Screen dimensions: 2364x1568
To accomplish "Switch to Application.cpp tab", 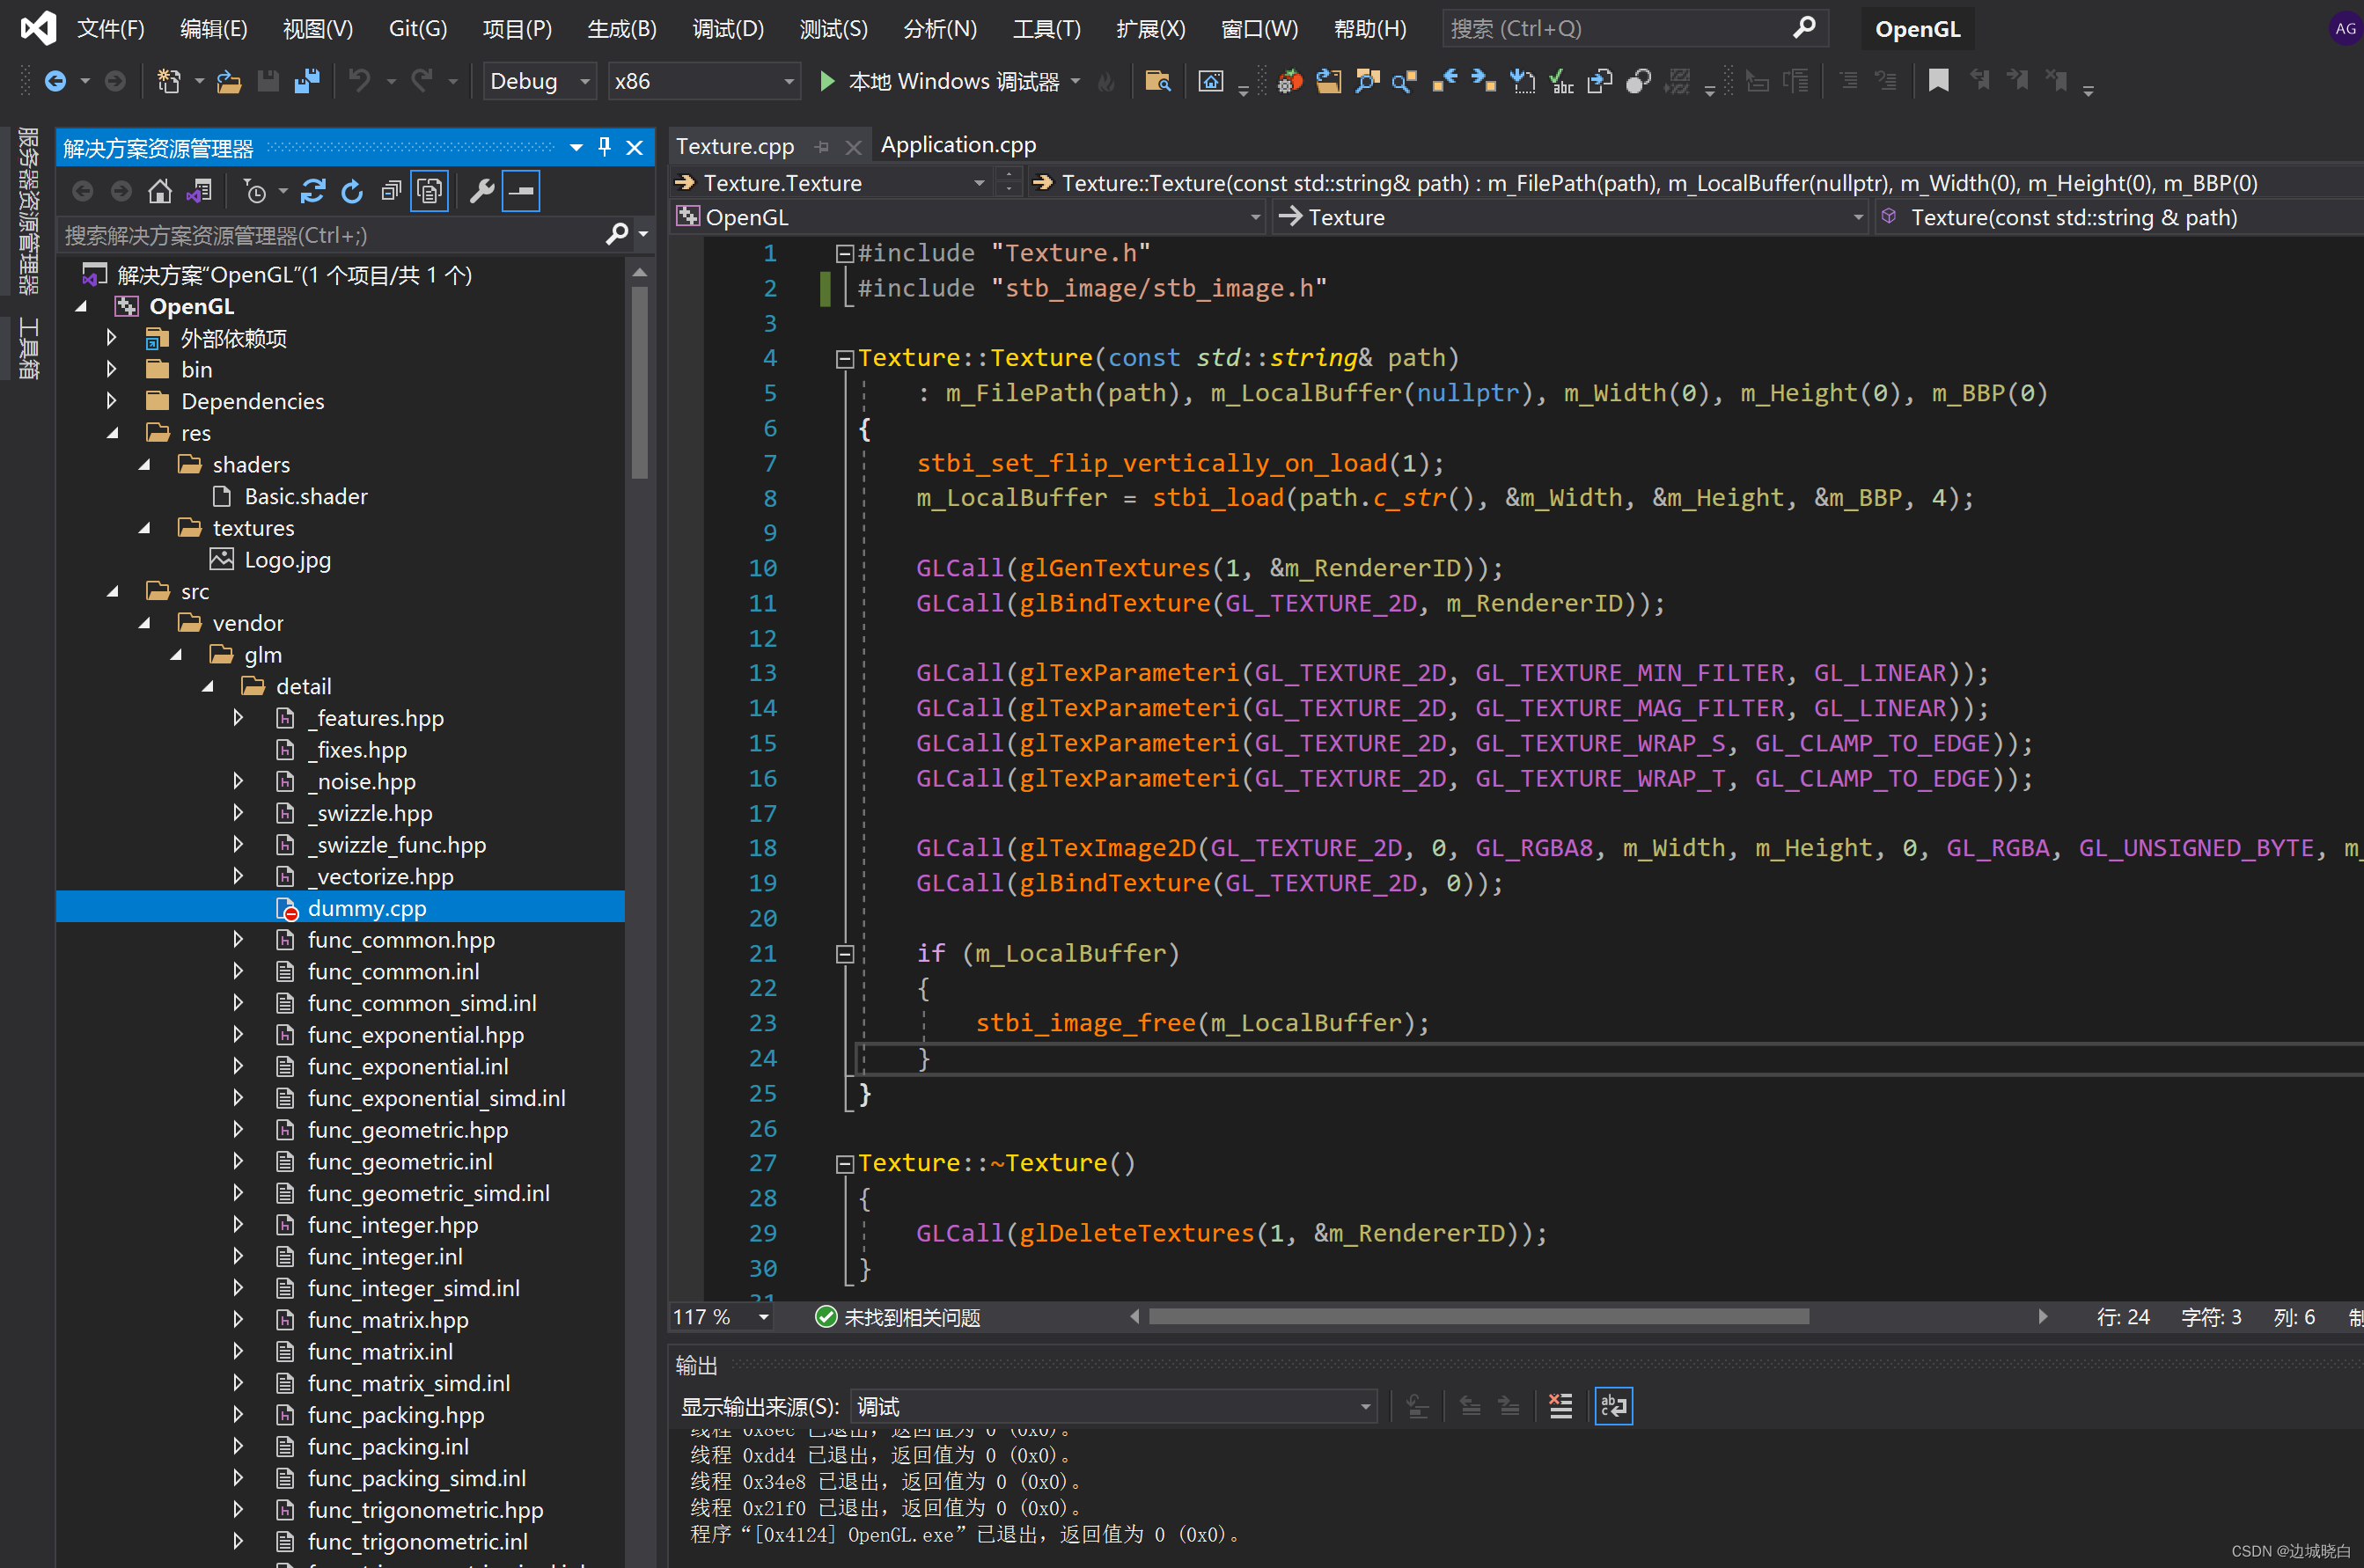I will click(957, 146).
